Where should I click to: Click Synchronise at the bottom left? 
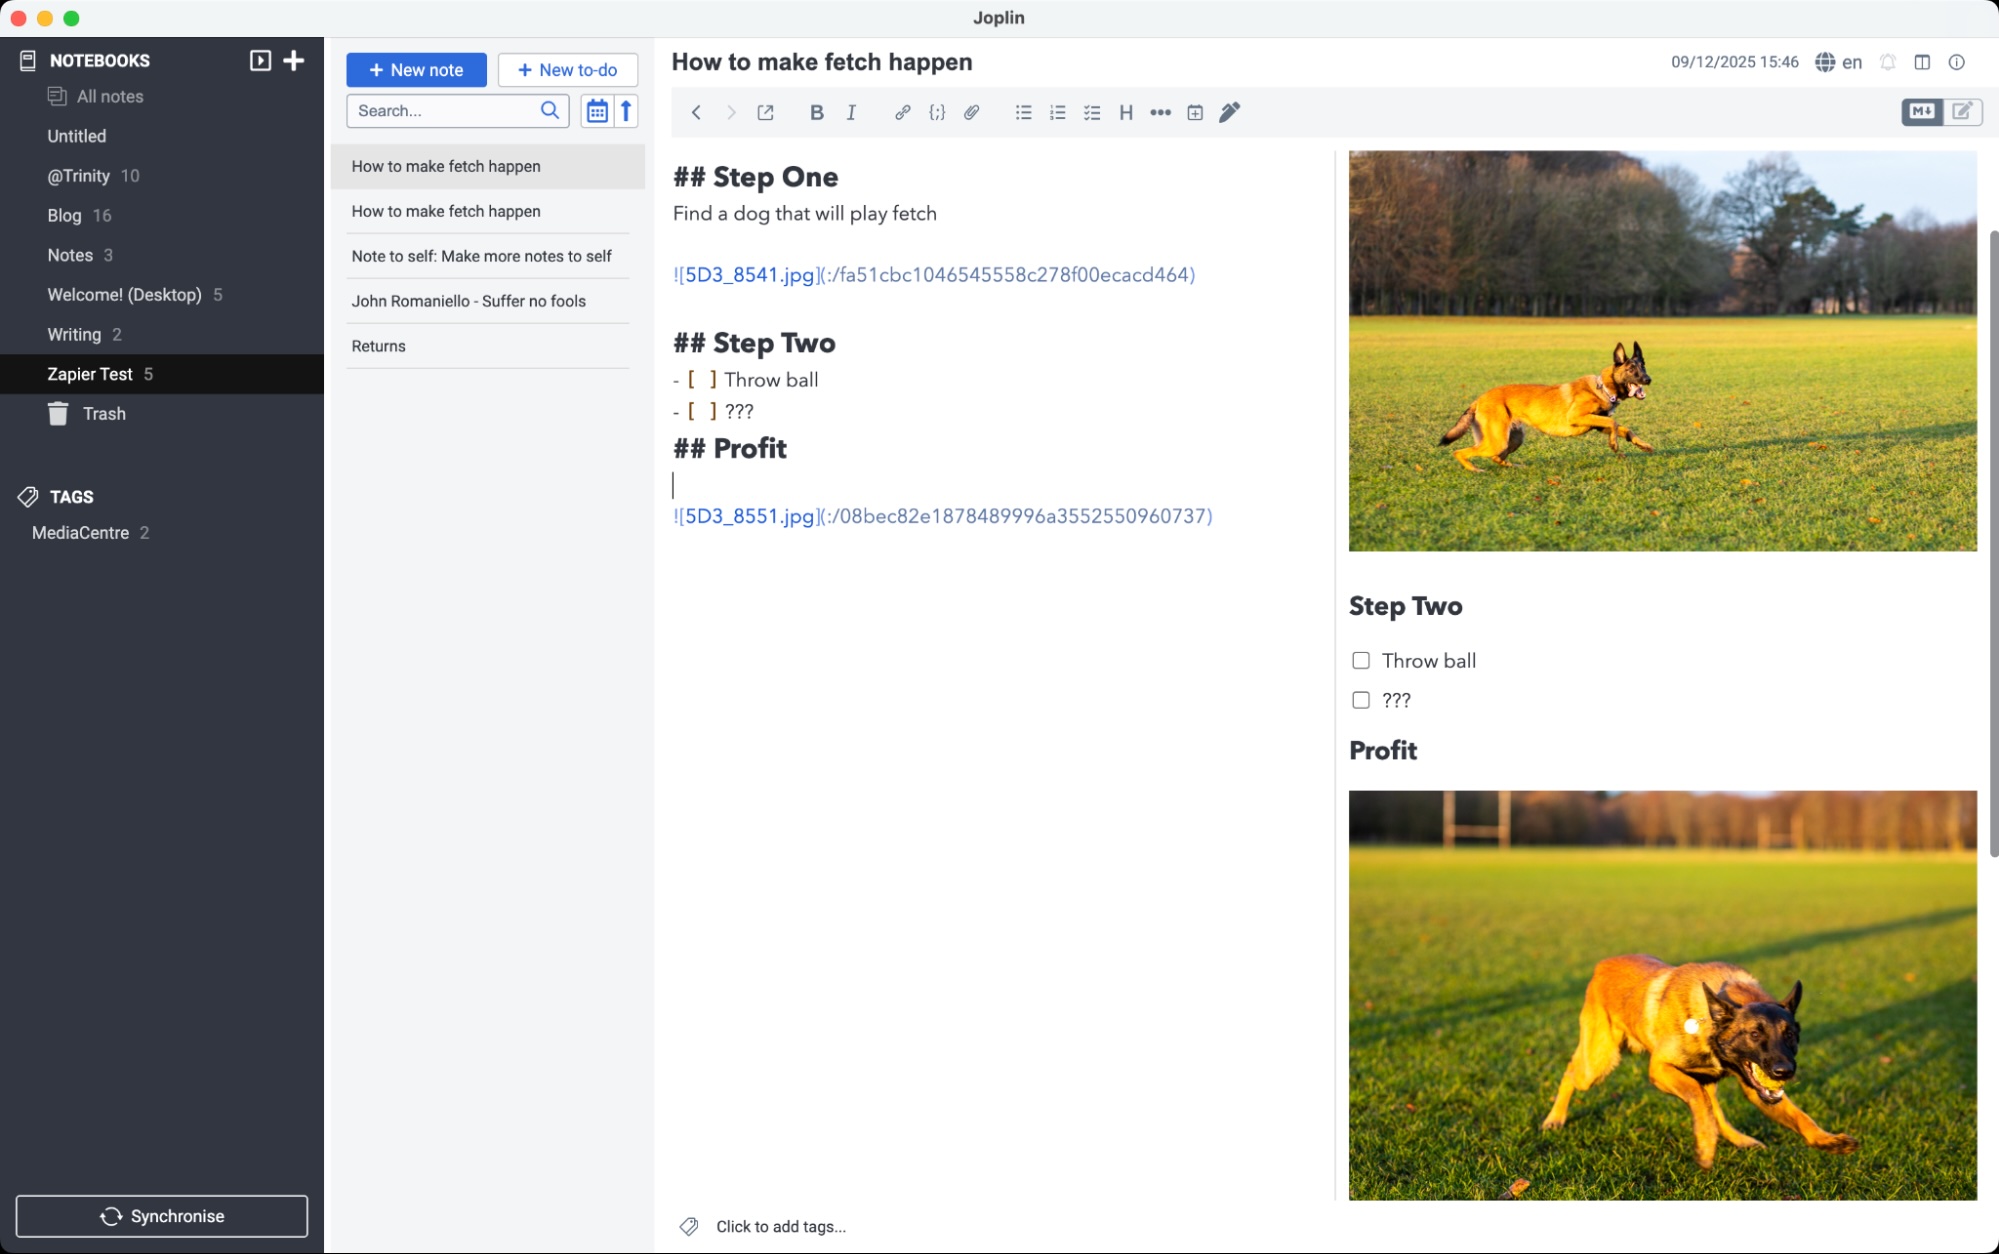pyautogui.click(x=162, y=1216)
